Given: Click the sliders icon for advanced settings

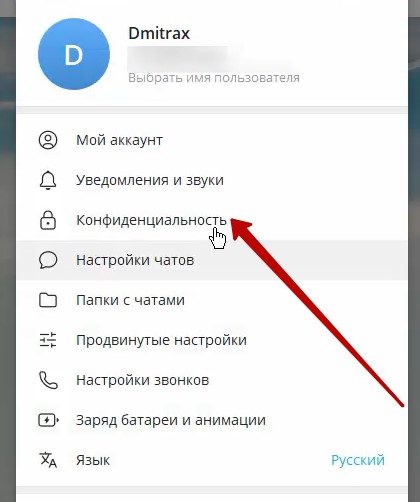Looking at the screenshot, I should click(48, 340).
